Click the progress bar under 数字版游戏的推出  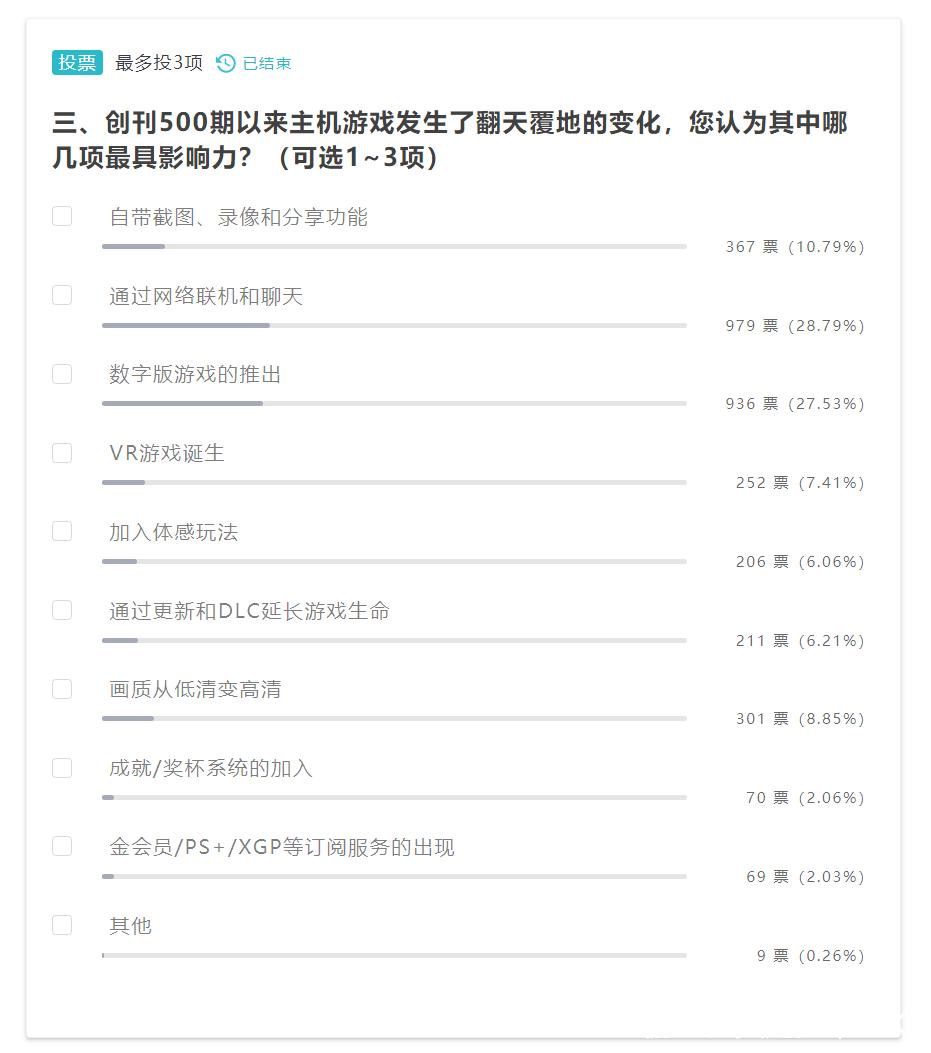(x=393, y=403)
